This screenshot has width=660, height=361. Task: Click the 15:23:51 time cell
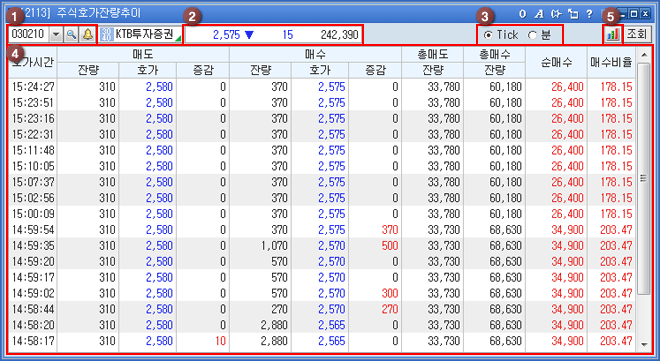(33, 103)
